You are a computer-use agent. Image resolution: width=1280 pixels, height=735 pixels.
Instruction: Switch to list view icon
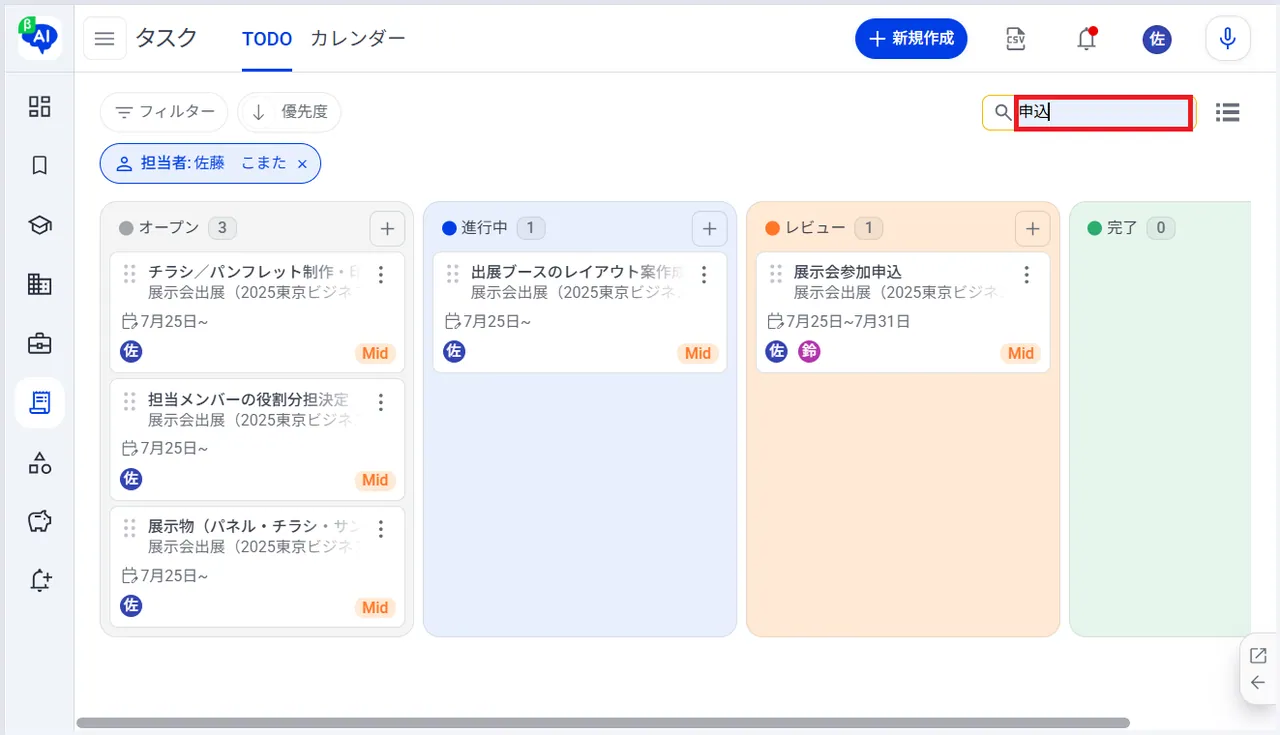[x=1228, y=113]
